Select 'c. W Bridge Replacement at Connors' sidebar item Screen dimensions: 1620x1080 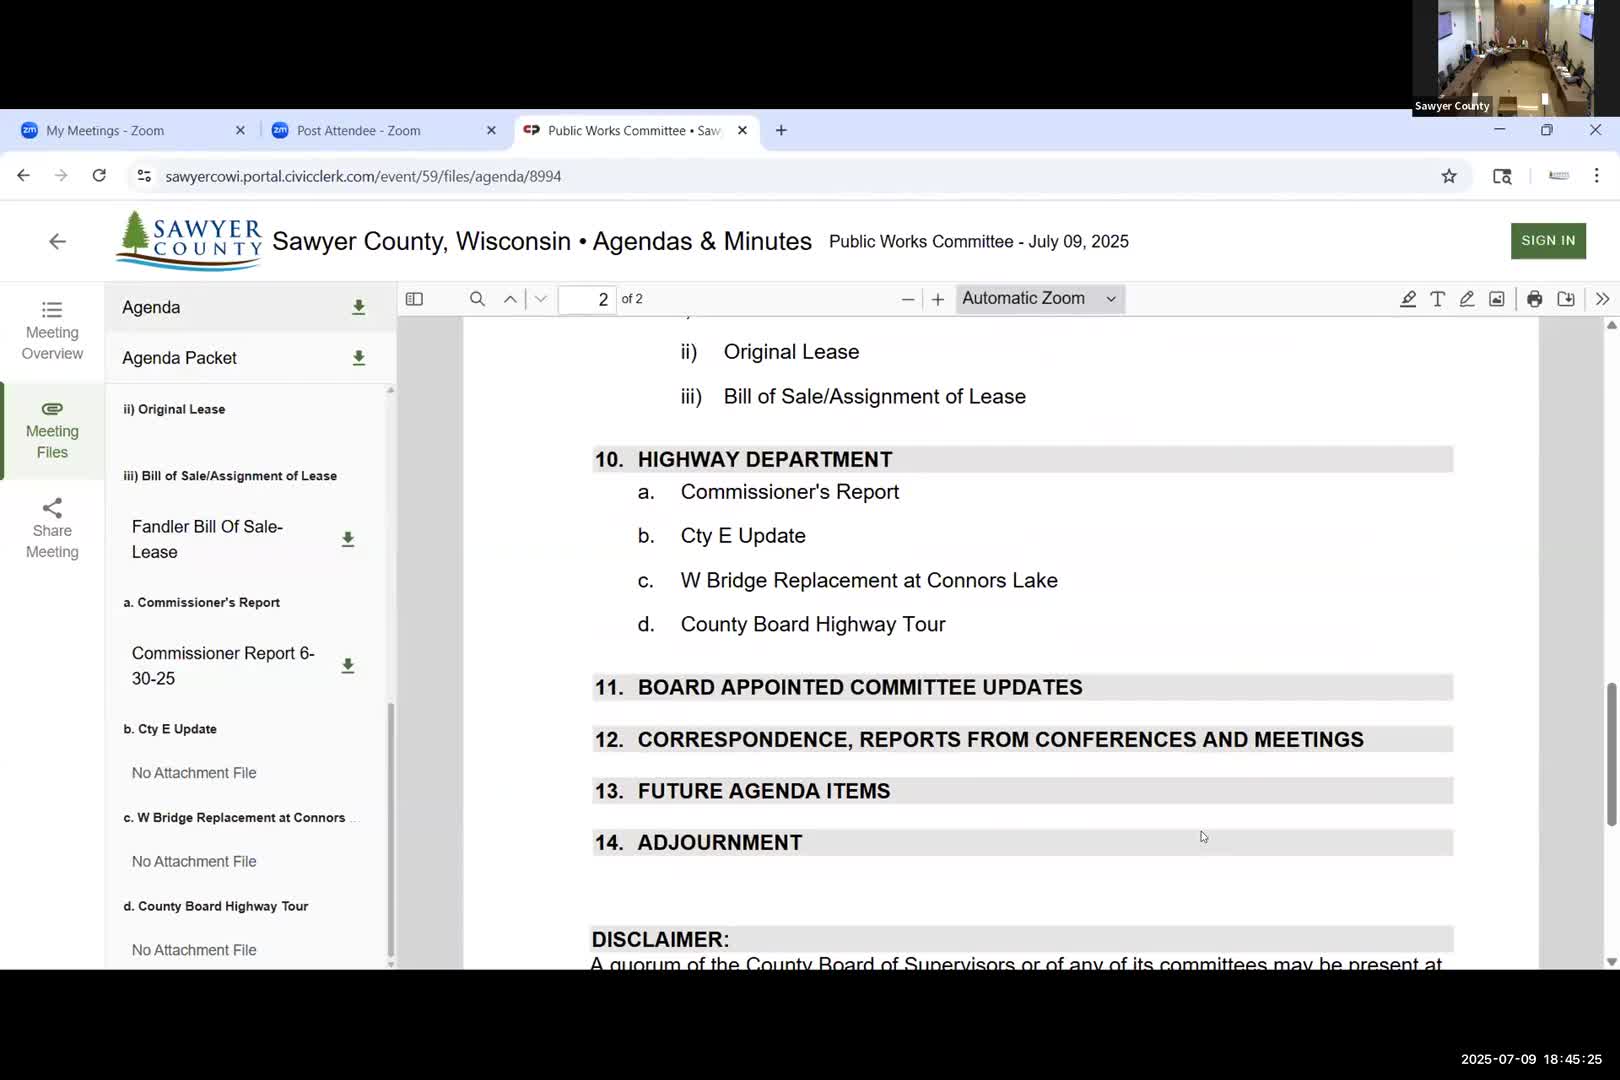point(235,818)
